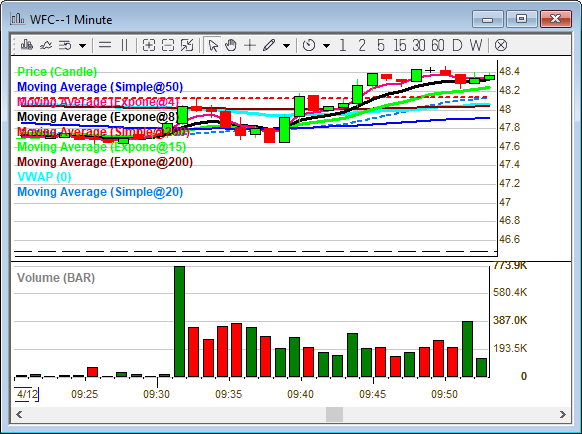The height and width of the screenshot is (434, 582).
Task: Switch to 1 minute interval
Action: coord(343,46)
